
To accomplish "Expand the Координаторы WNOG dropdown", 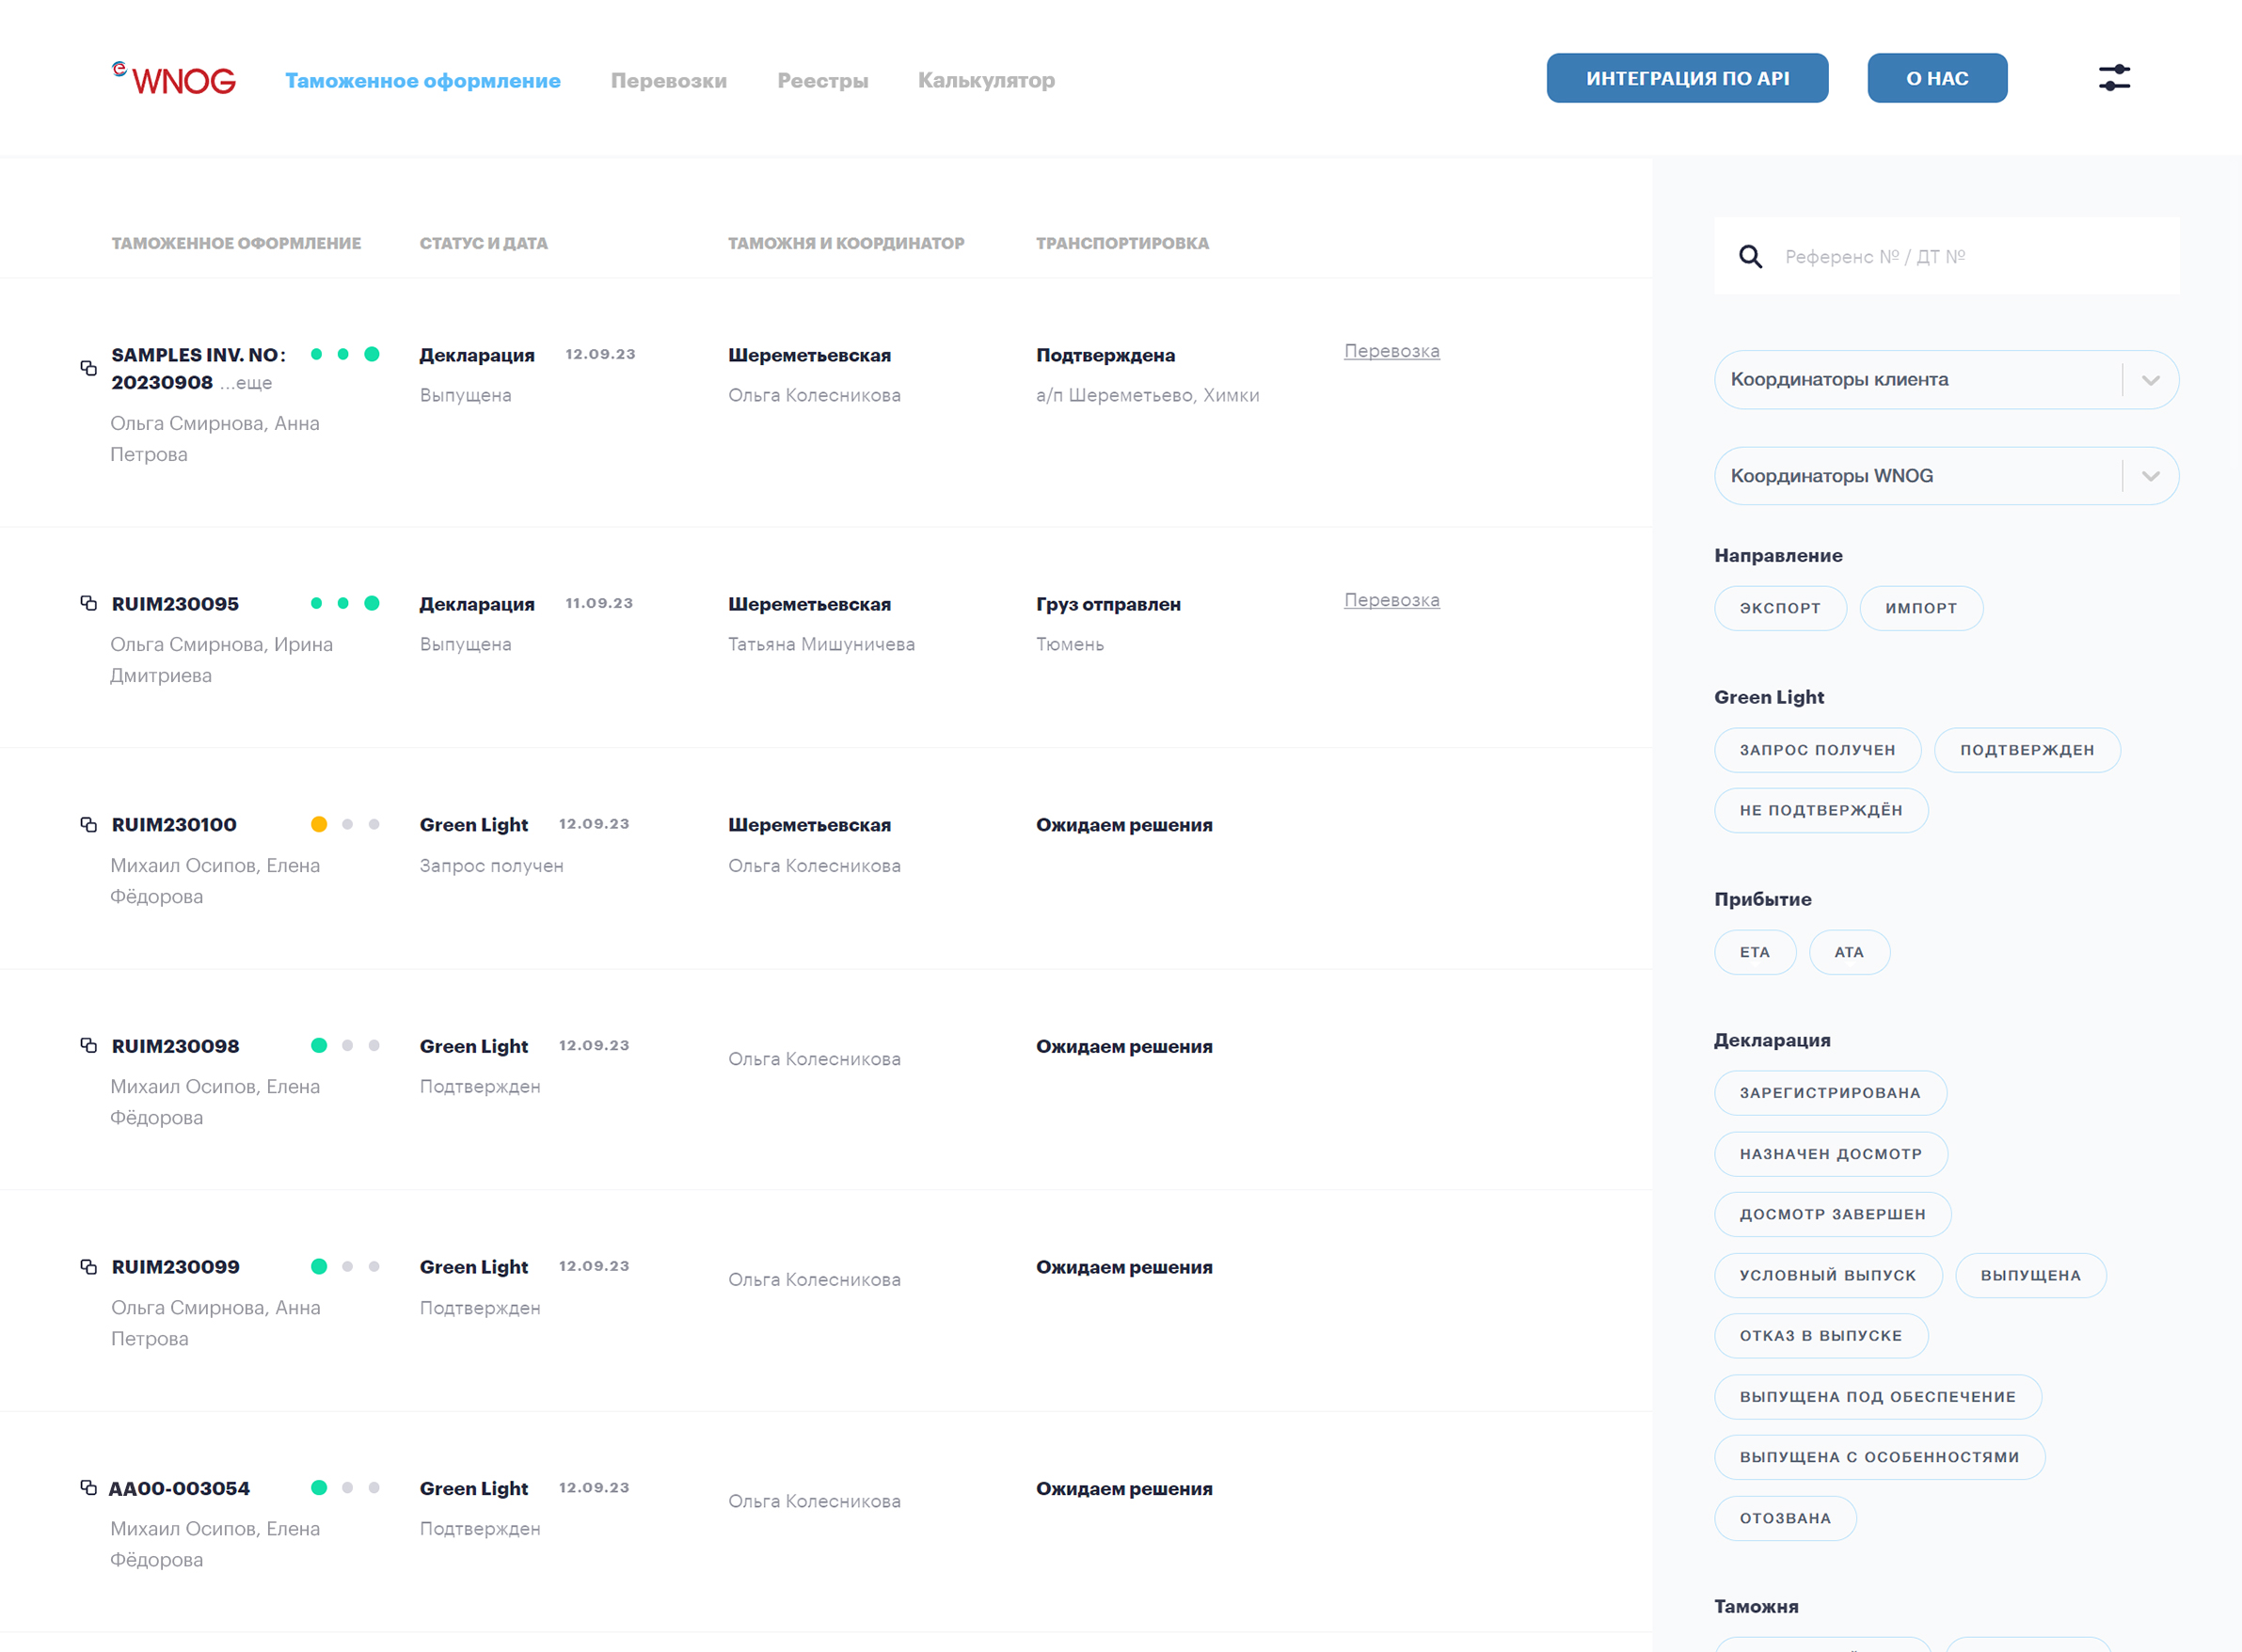I will [x=2150, y=476].
